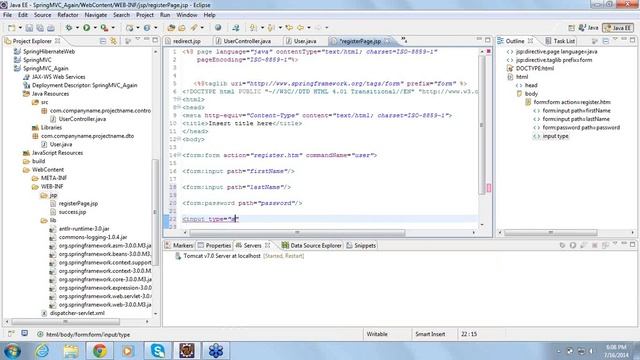Select form:password path=password in Outline
Viewport: 640px width, 360px height.
point(581,127)
